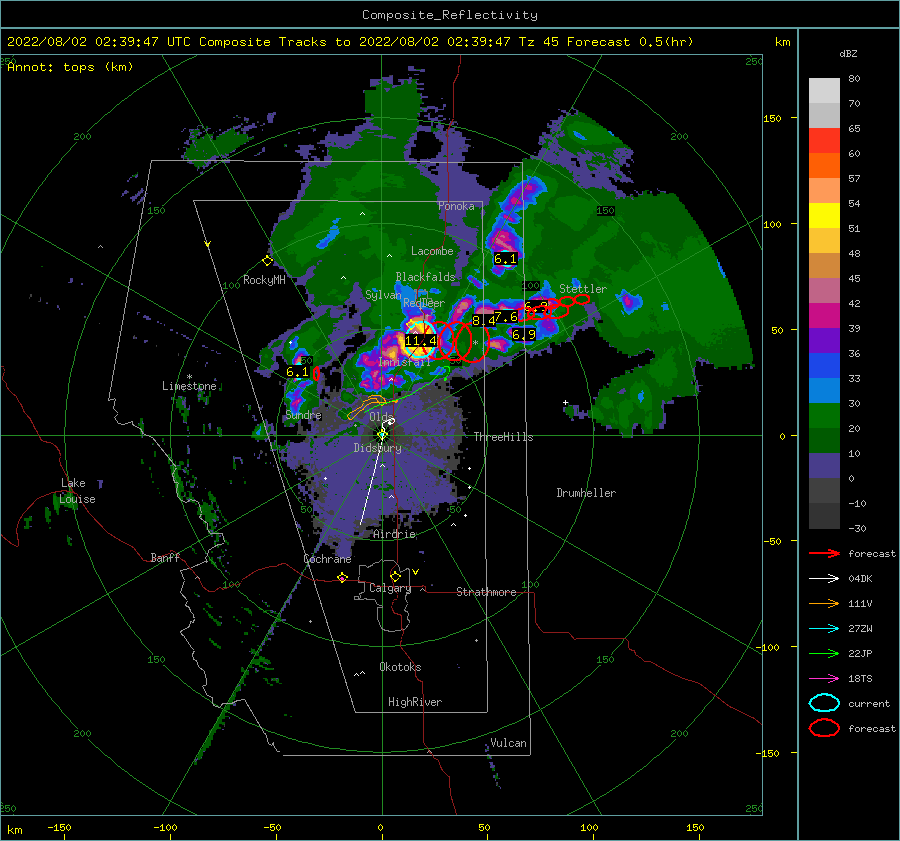Click the Banff town label
This screenshot has width=900, height=841.
pos(165,558)
